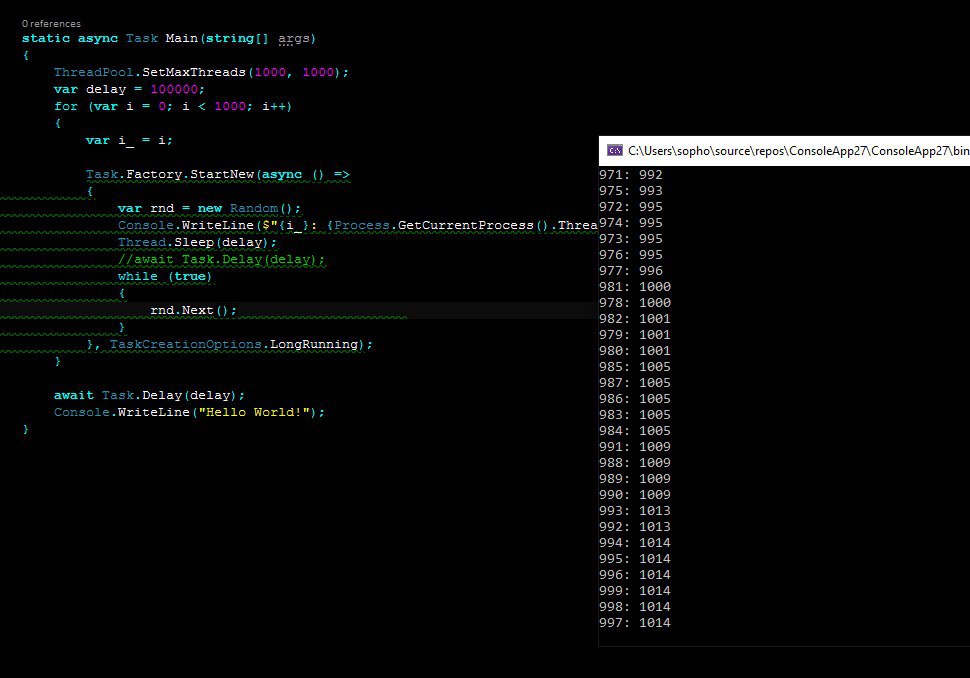The width and height of the screenshot is (970, 678).
Task: Click console output line '985: 1005'
Action: [x=635, y=367]
